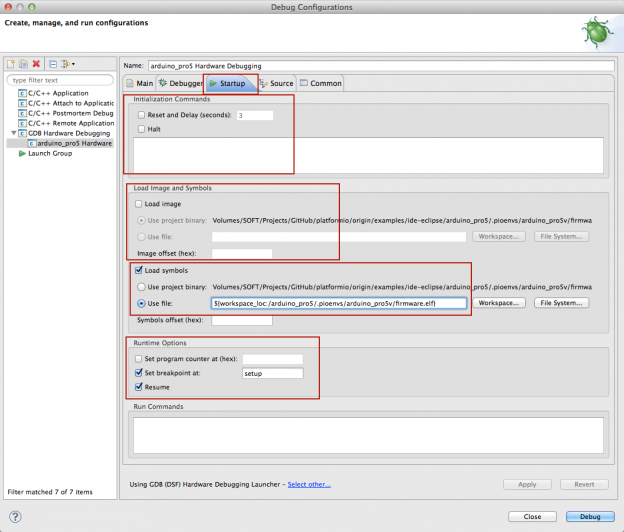Image resolution: width=624 pixels, height=532 pixels.
Task: Click the Duplicate launch configuration icon
Action: coord(23,64)
